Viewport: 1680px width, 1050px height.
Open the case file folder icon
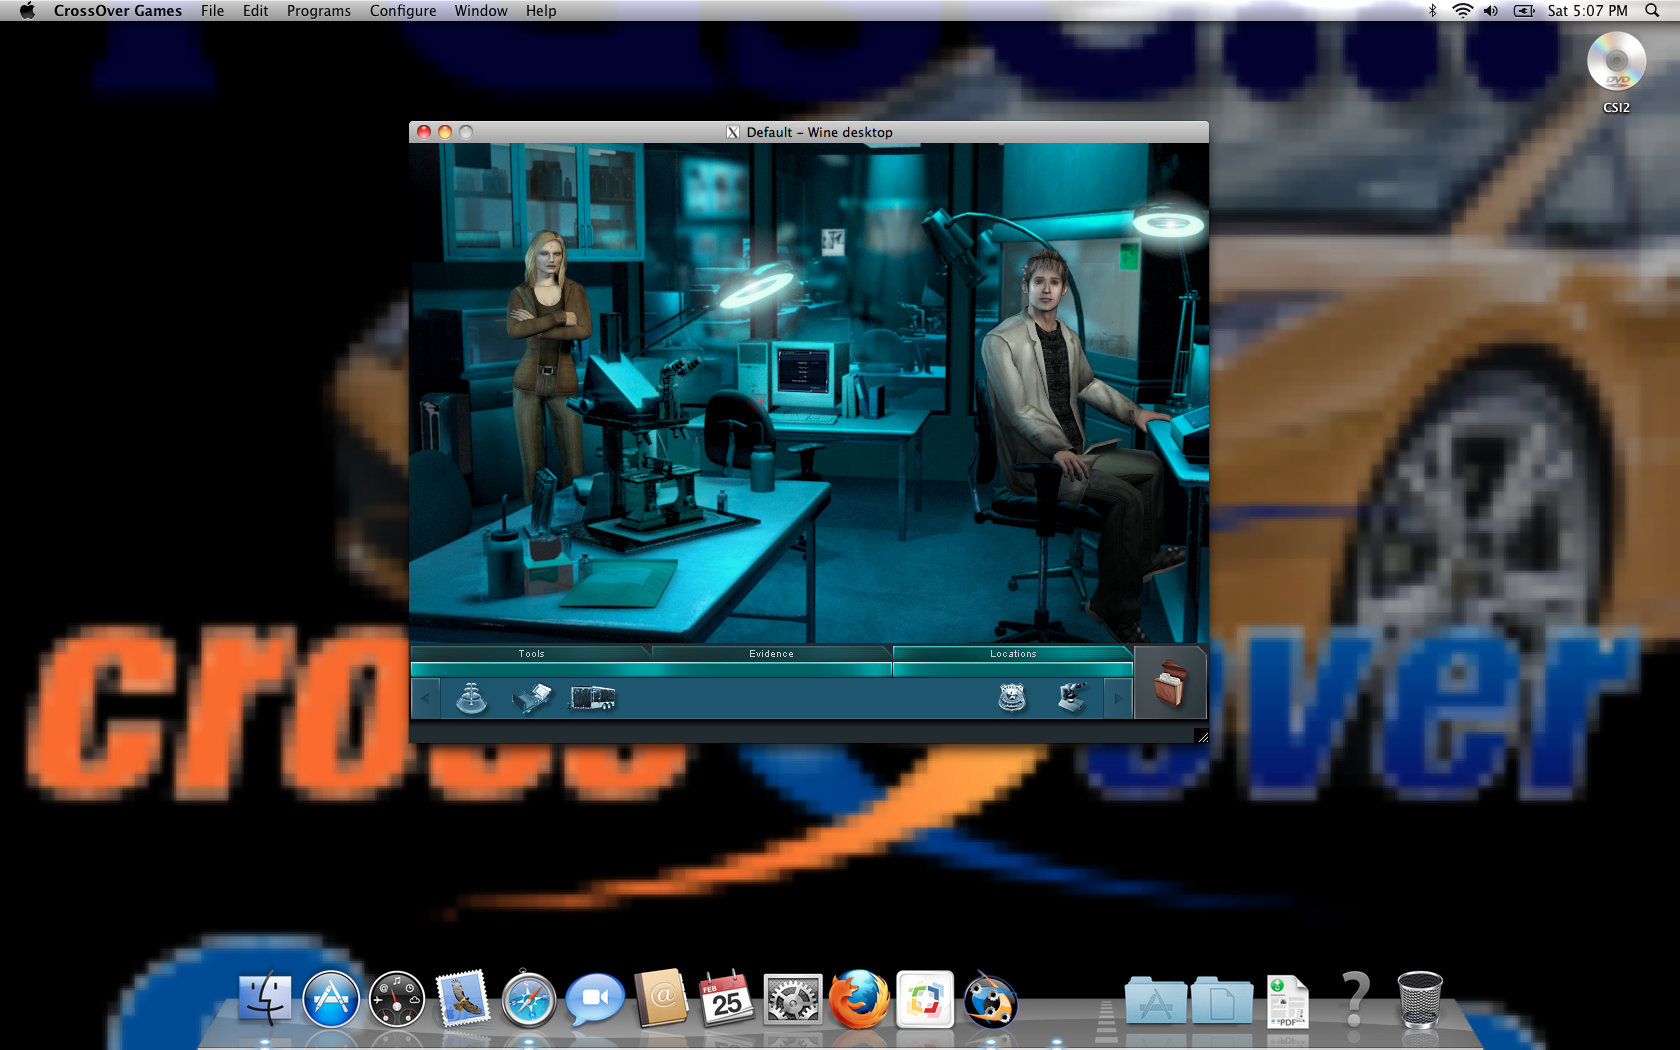point(1169,684)
